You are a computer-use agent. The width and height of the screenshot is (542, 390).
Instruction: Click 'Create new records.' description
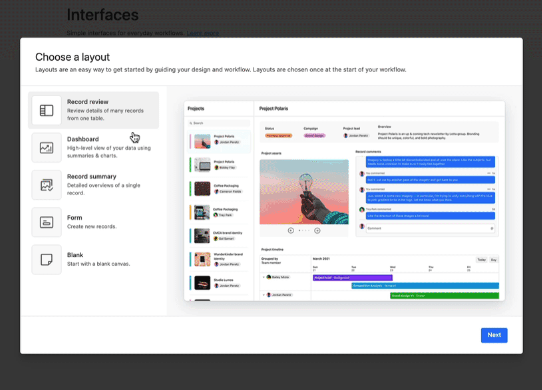click(92, 226)
